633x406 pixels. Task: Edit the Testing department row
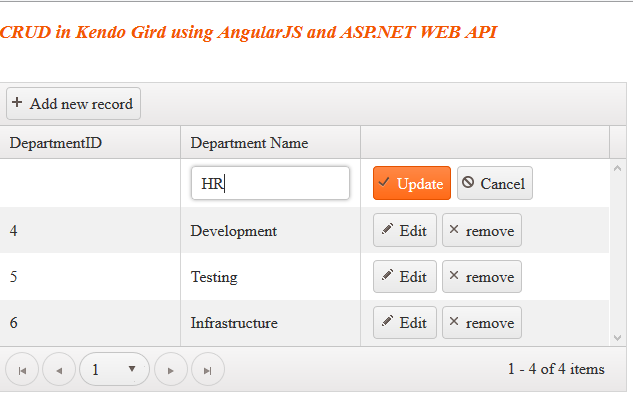[x=404, y=277]
